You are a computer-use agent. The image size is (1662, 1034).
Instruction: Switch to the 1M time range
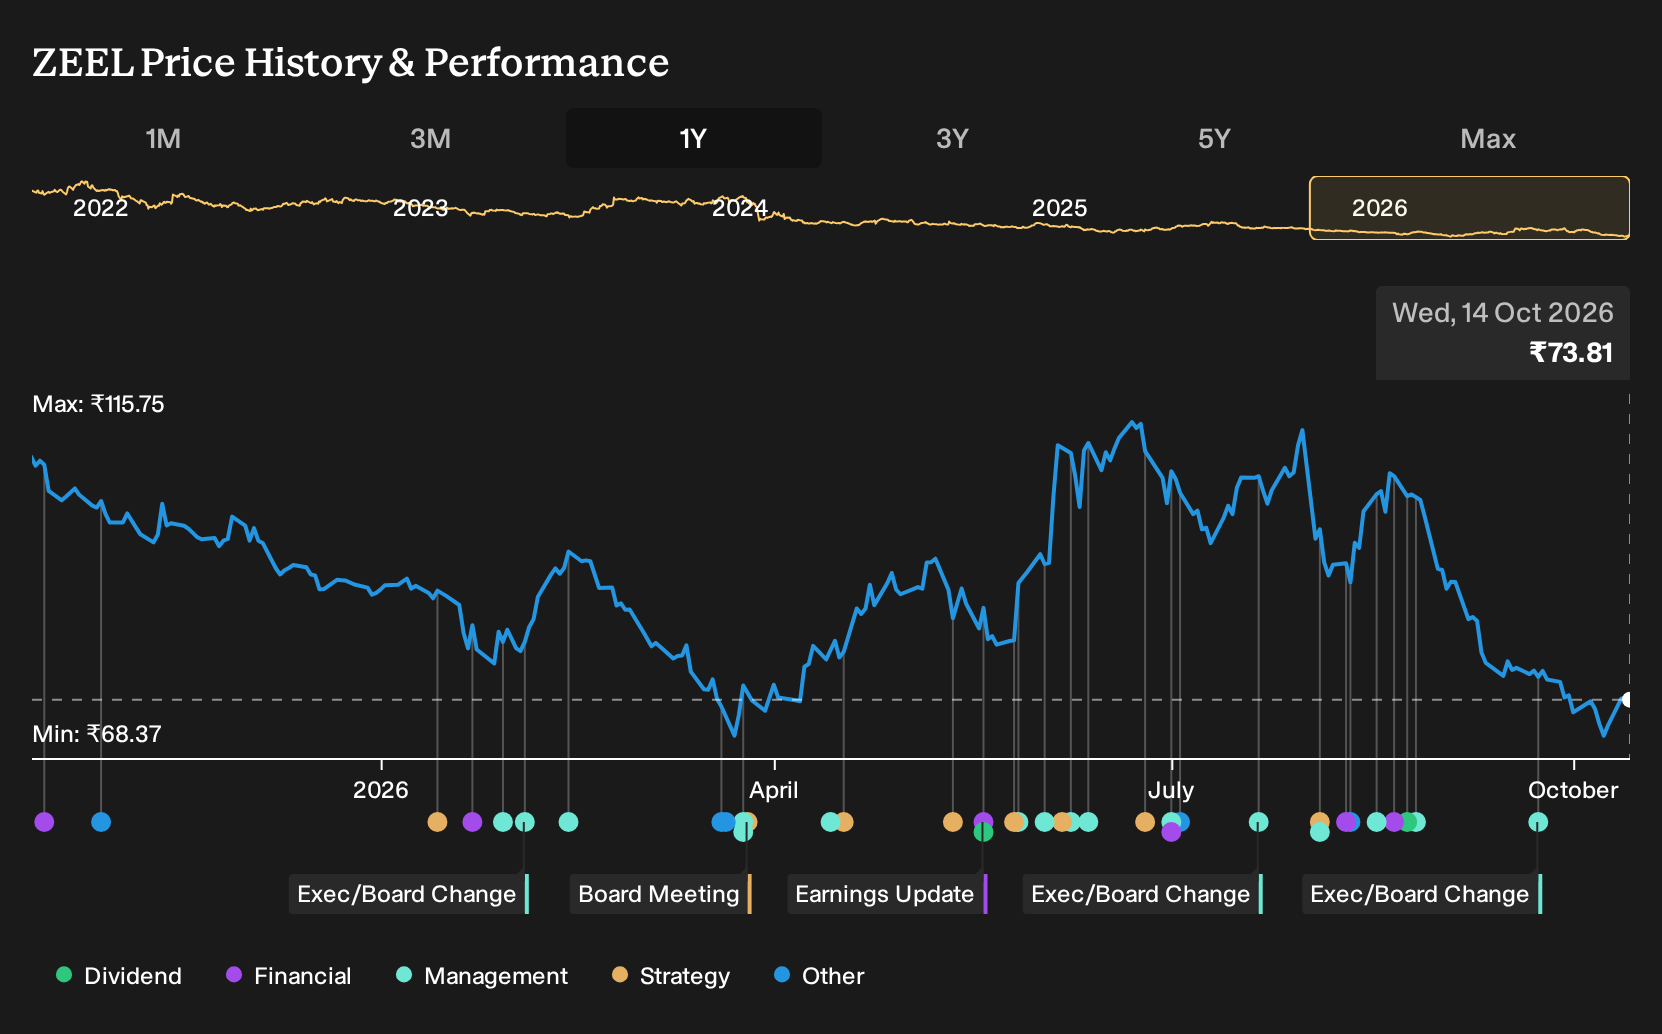coord(163,138)
